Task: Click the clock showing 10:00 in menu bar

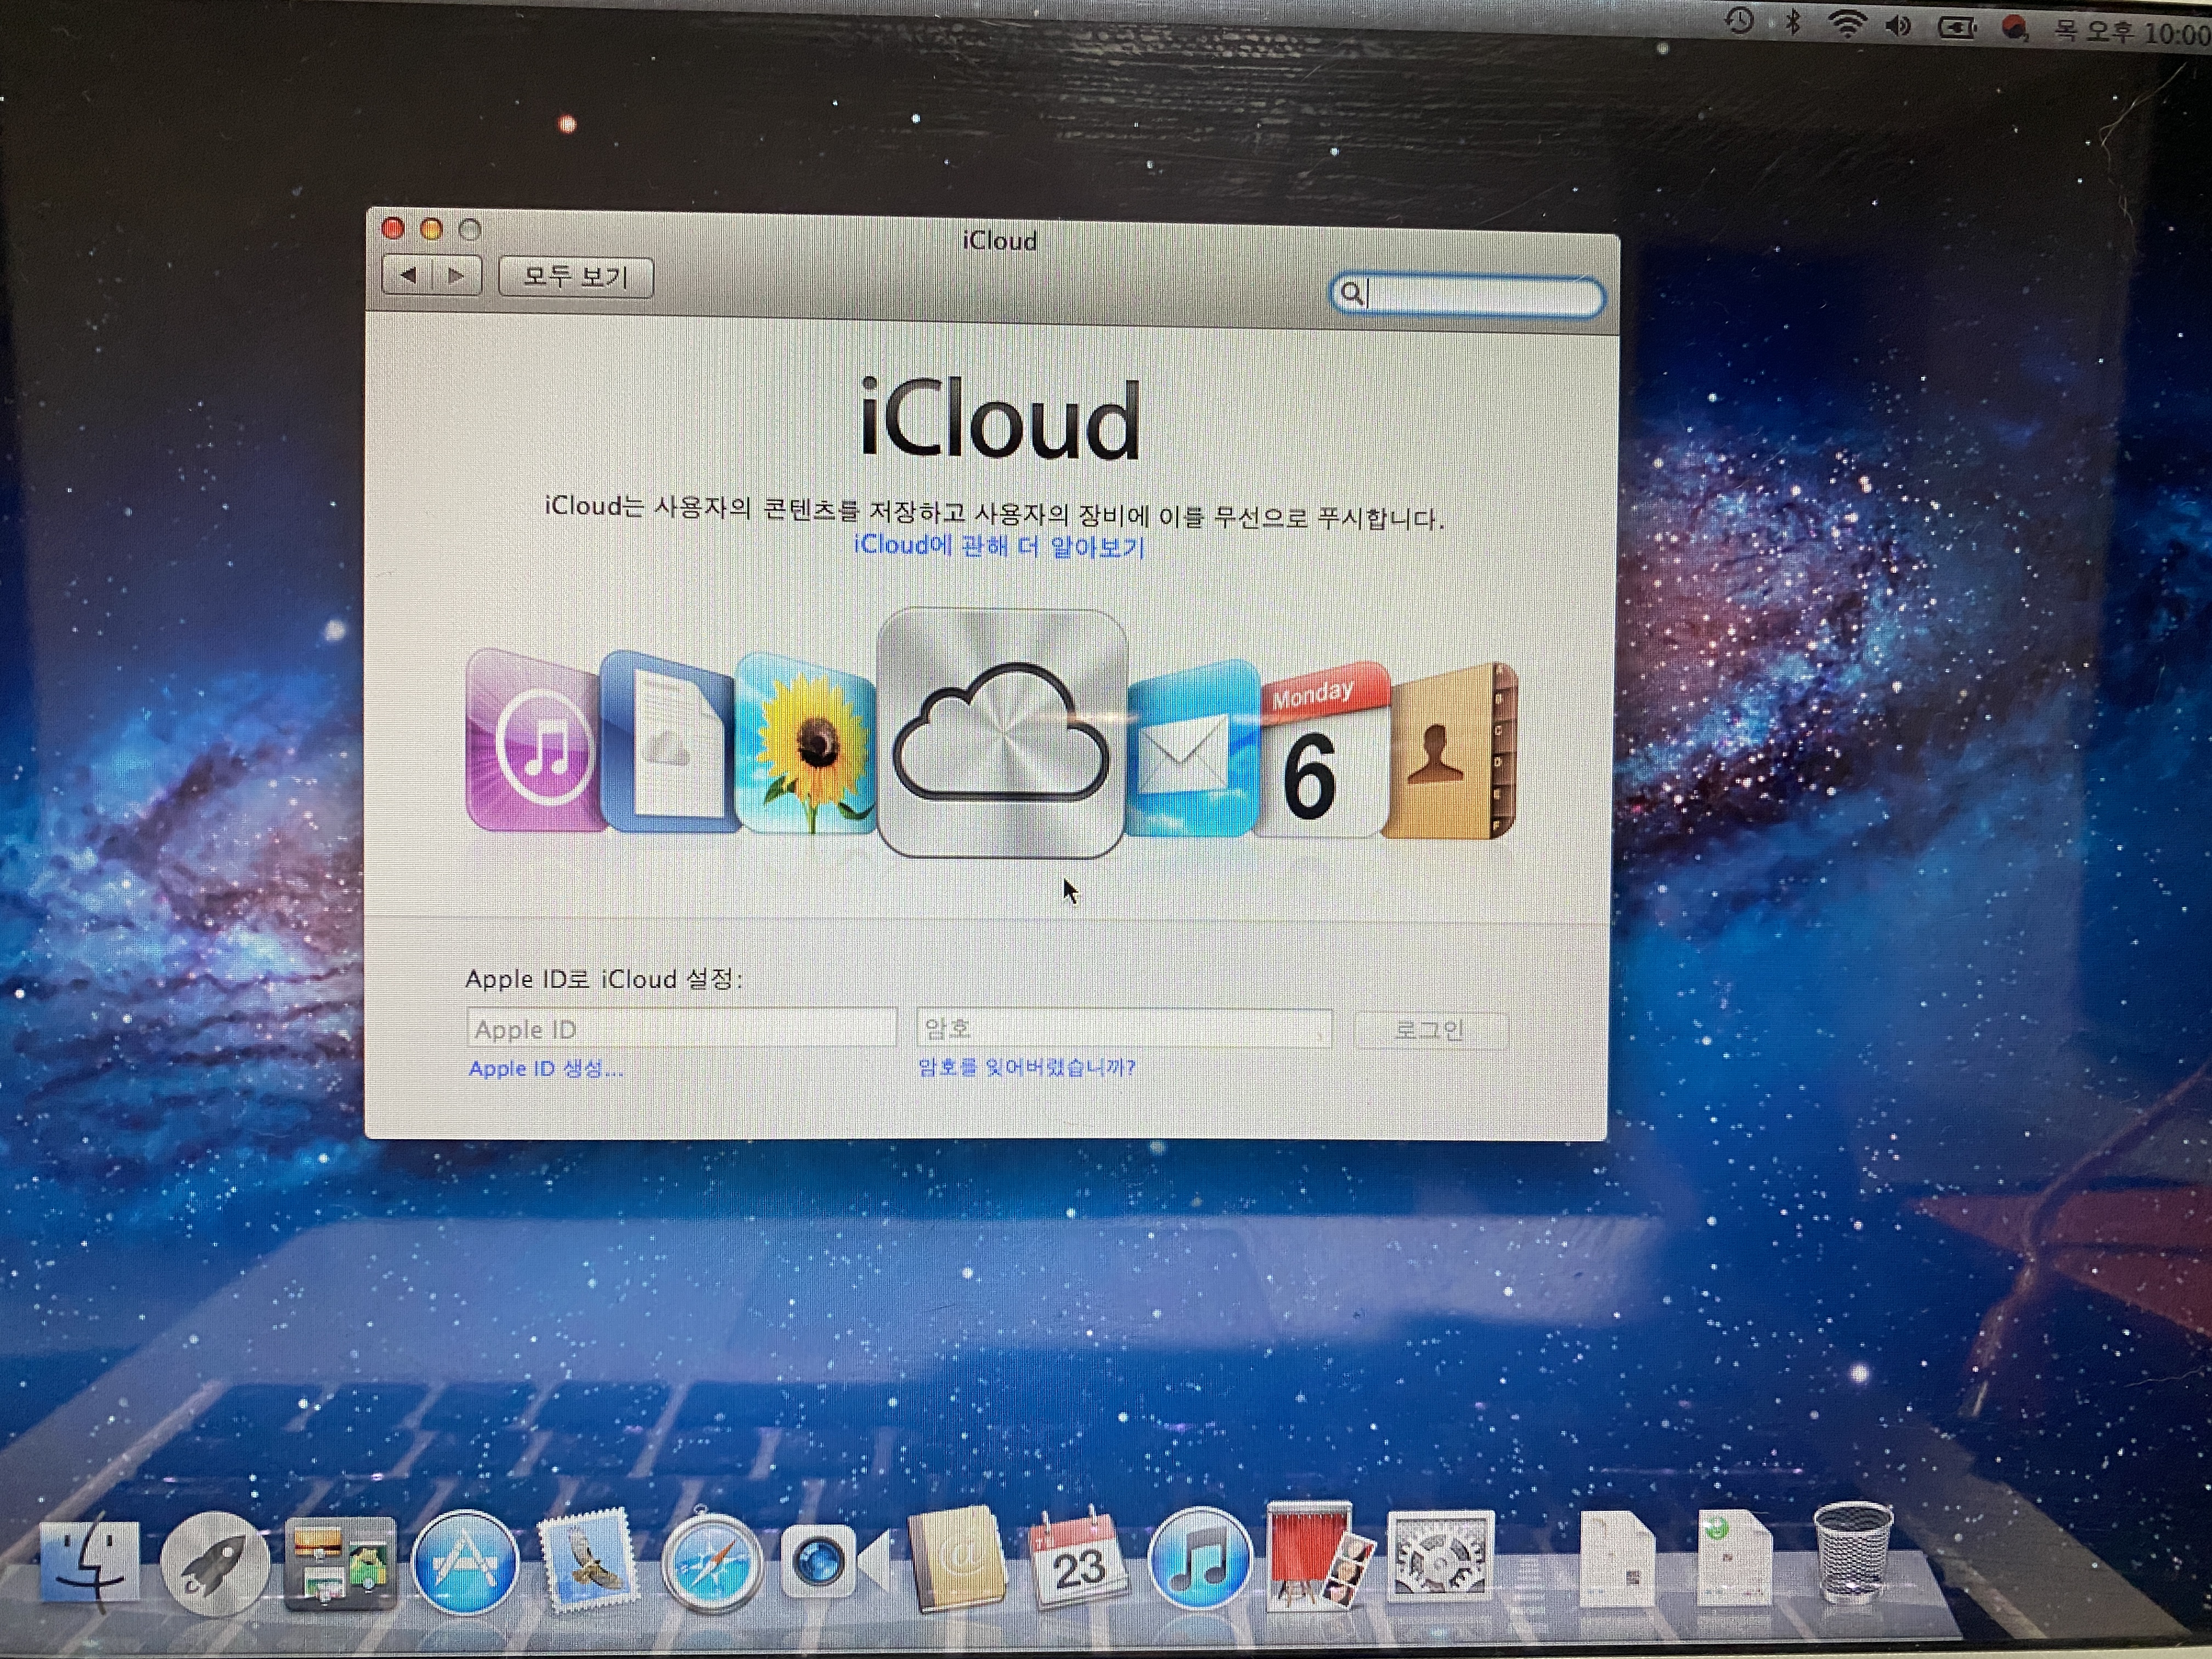Action: coord(2132,32)
